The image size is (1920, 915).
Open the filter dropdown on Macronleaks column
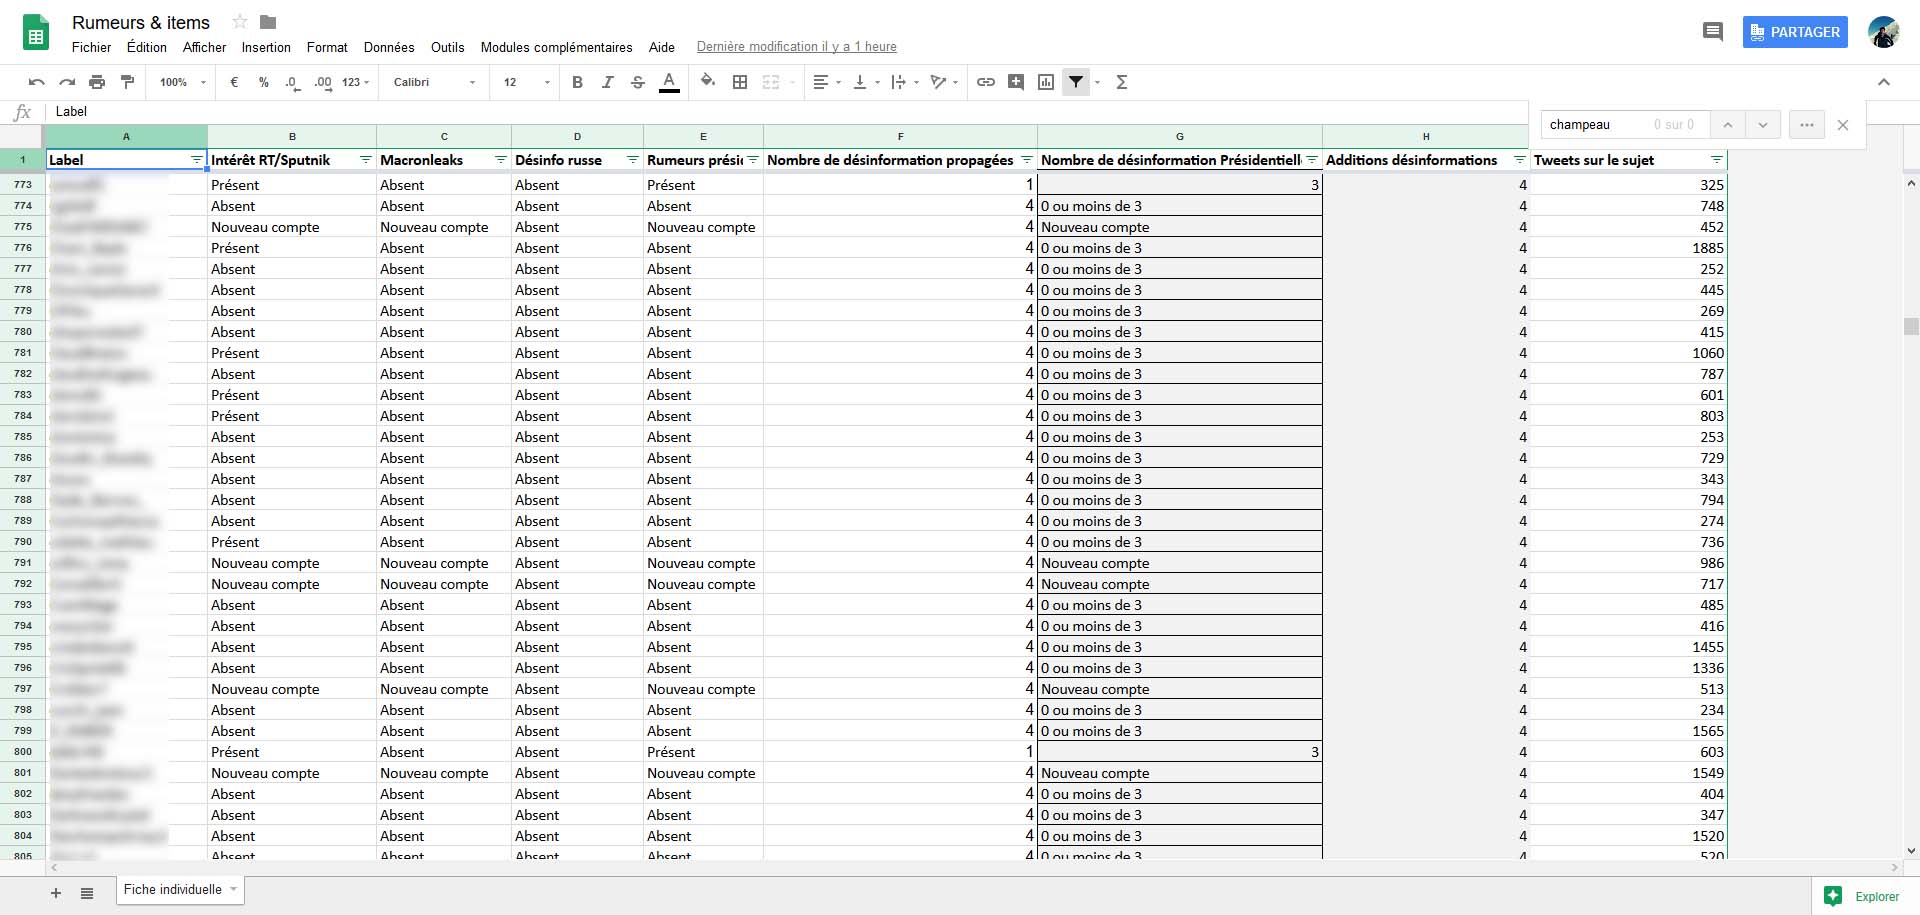[x=501, y=160]
